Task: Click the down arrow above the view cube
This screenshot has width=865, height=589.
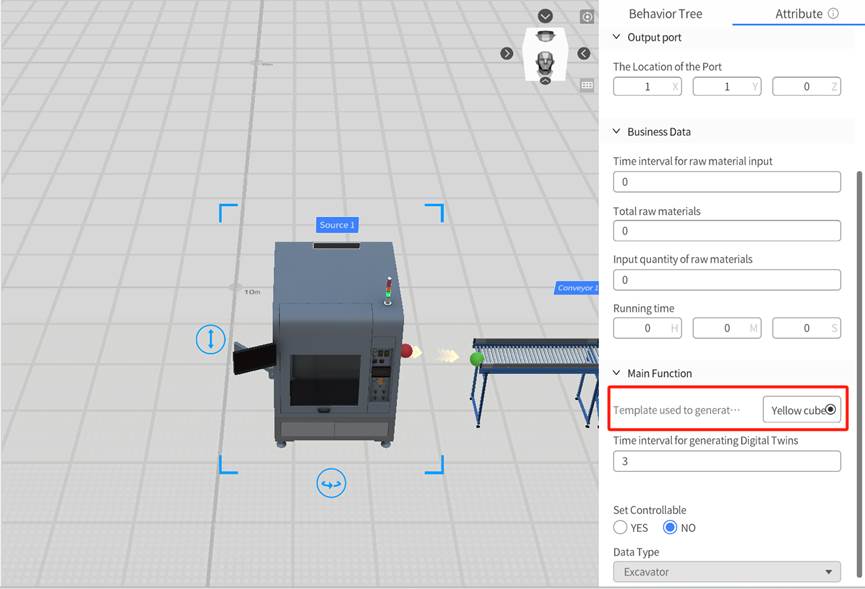Action: click(545, 16)
